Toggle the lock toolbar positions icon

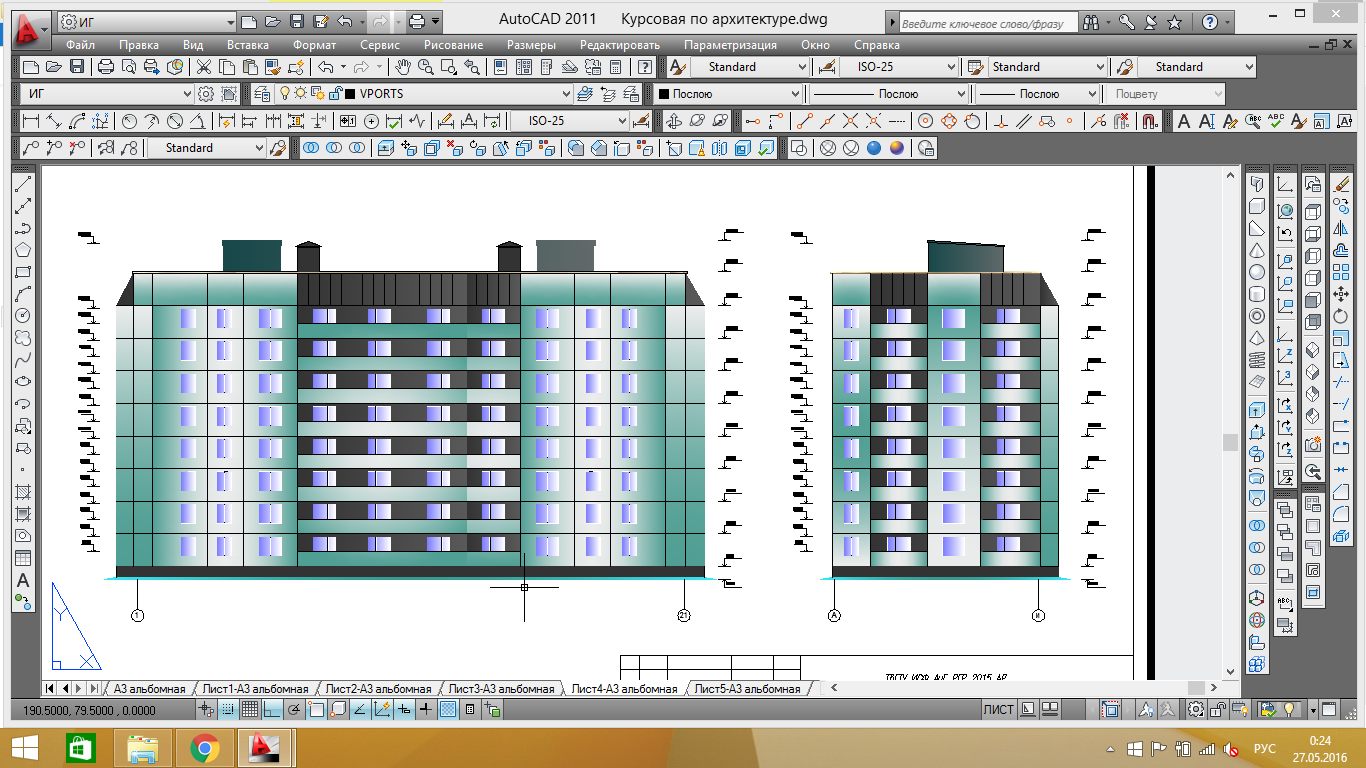point(1217,710)
